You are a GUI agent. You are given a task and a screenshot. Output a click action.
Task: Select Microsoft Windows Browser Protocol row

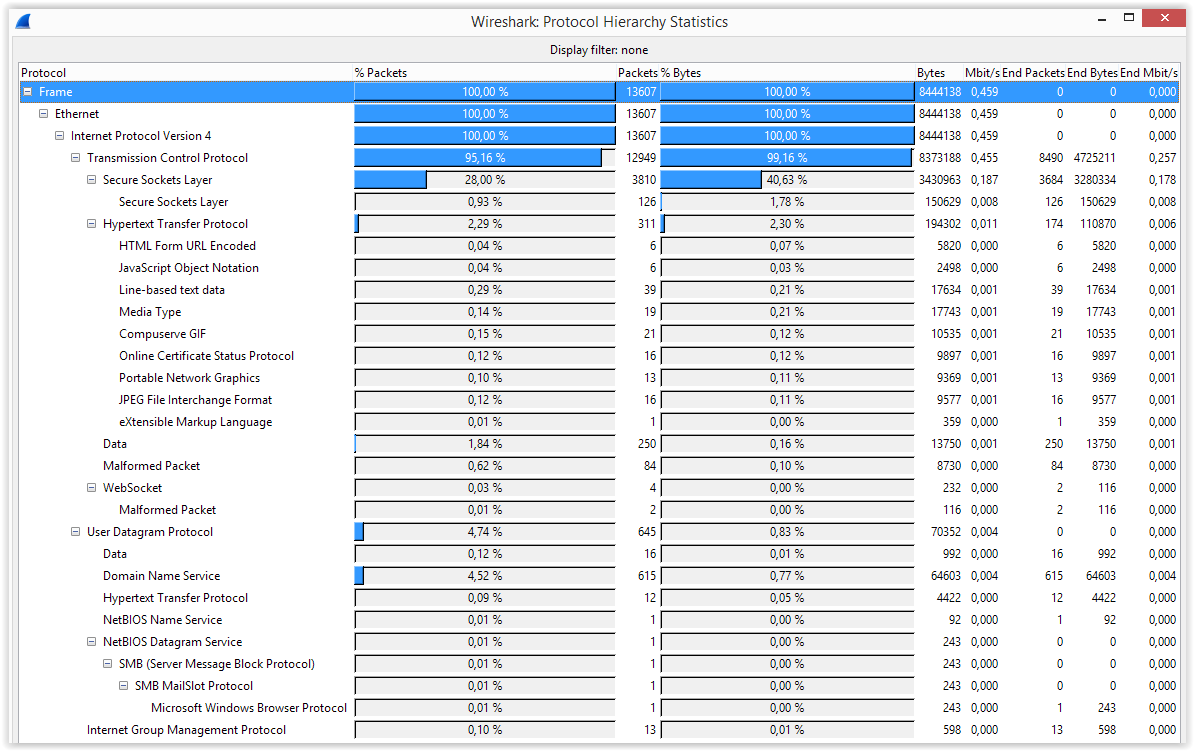click(599, 708)
